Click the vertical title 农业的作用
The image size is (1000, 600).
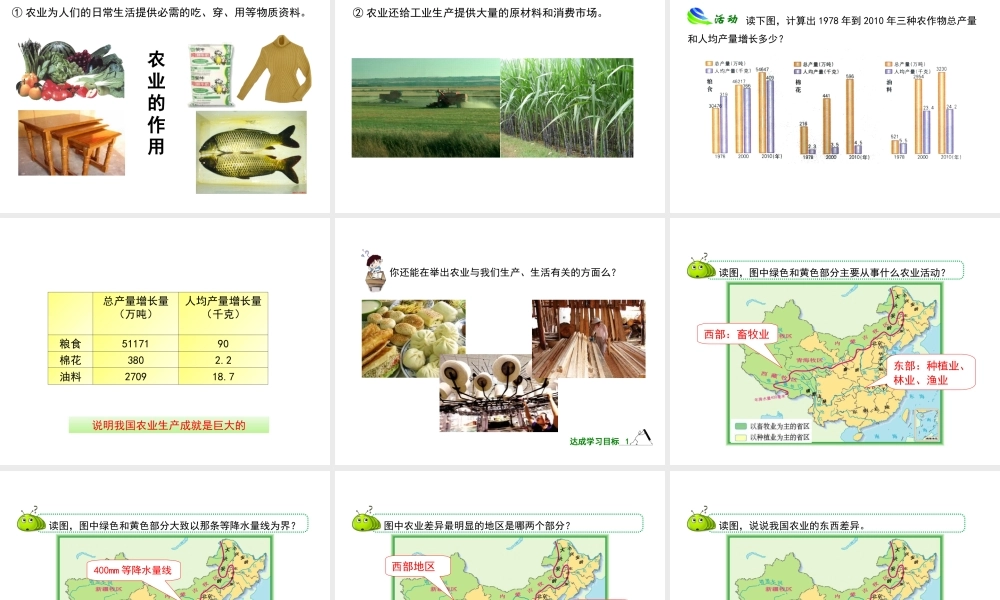(x=156, y=103)
